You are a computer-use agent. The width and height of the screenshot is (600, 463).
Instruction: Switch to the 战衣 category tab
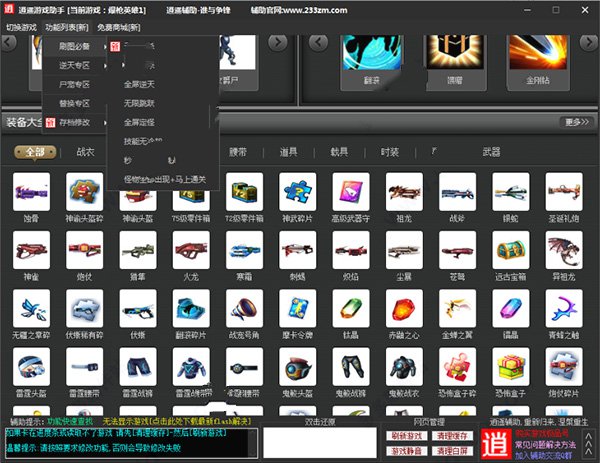(x=85, y=152)
